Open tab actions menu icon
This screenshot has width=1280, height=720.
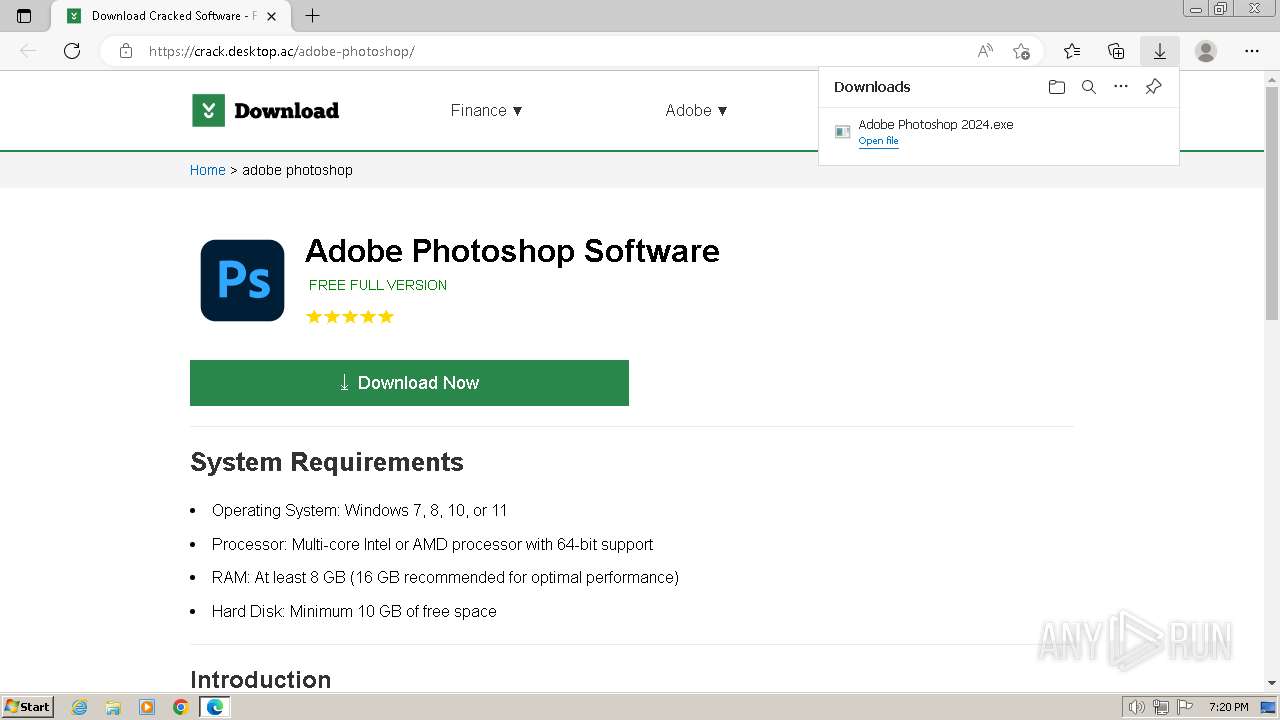pos(24,16)
